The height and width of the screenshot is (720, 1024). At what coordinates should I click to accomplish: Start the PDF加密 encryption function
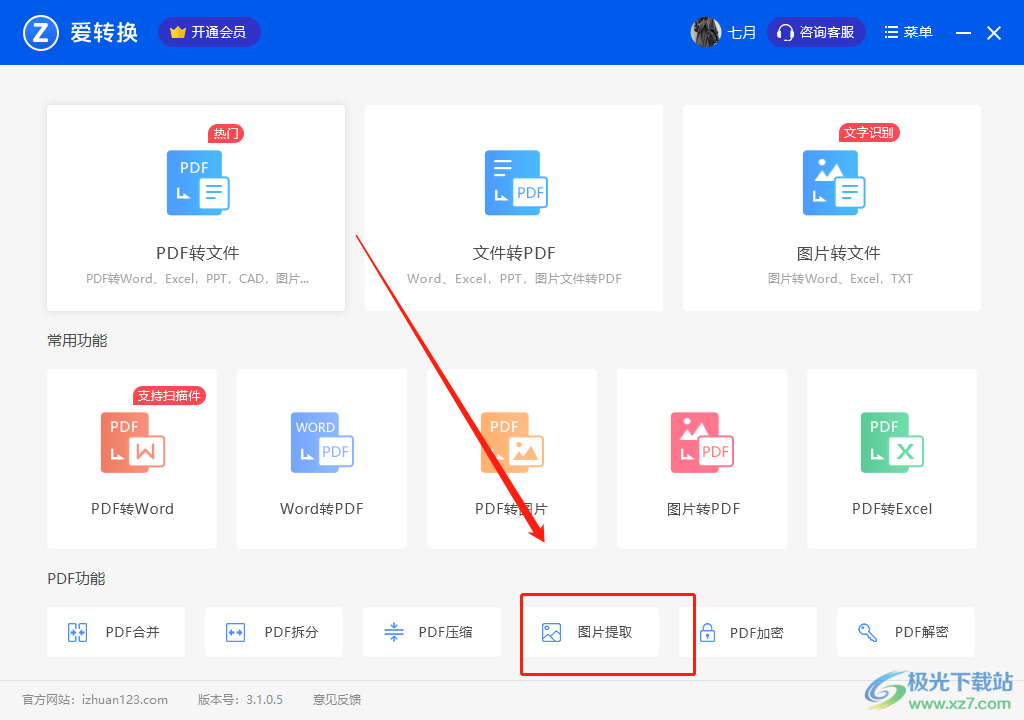(x=747, y=632)
